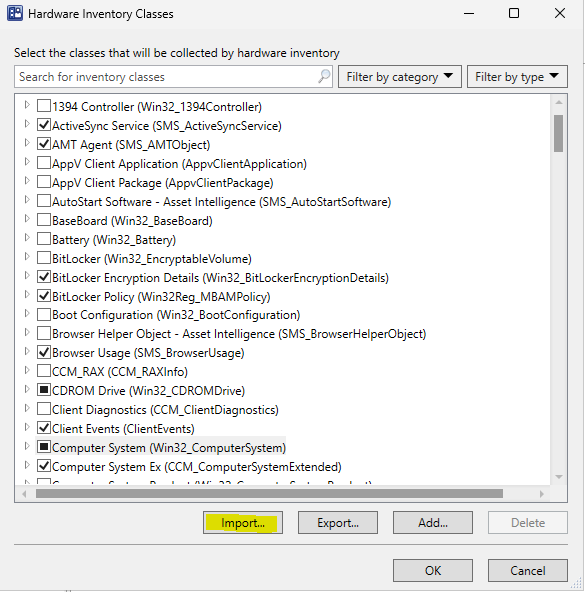Open Filter by type dropdown
This screenshot has width=585, height=592.
517,77
